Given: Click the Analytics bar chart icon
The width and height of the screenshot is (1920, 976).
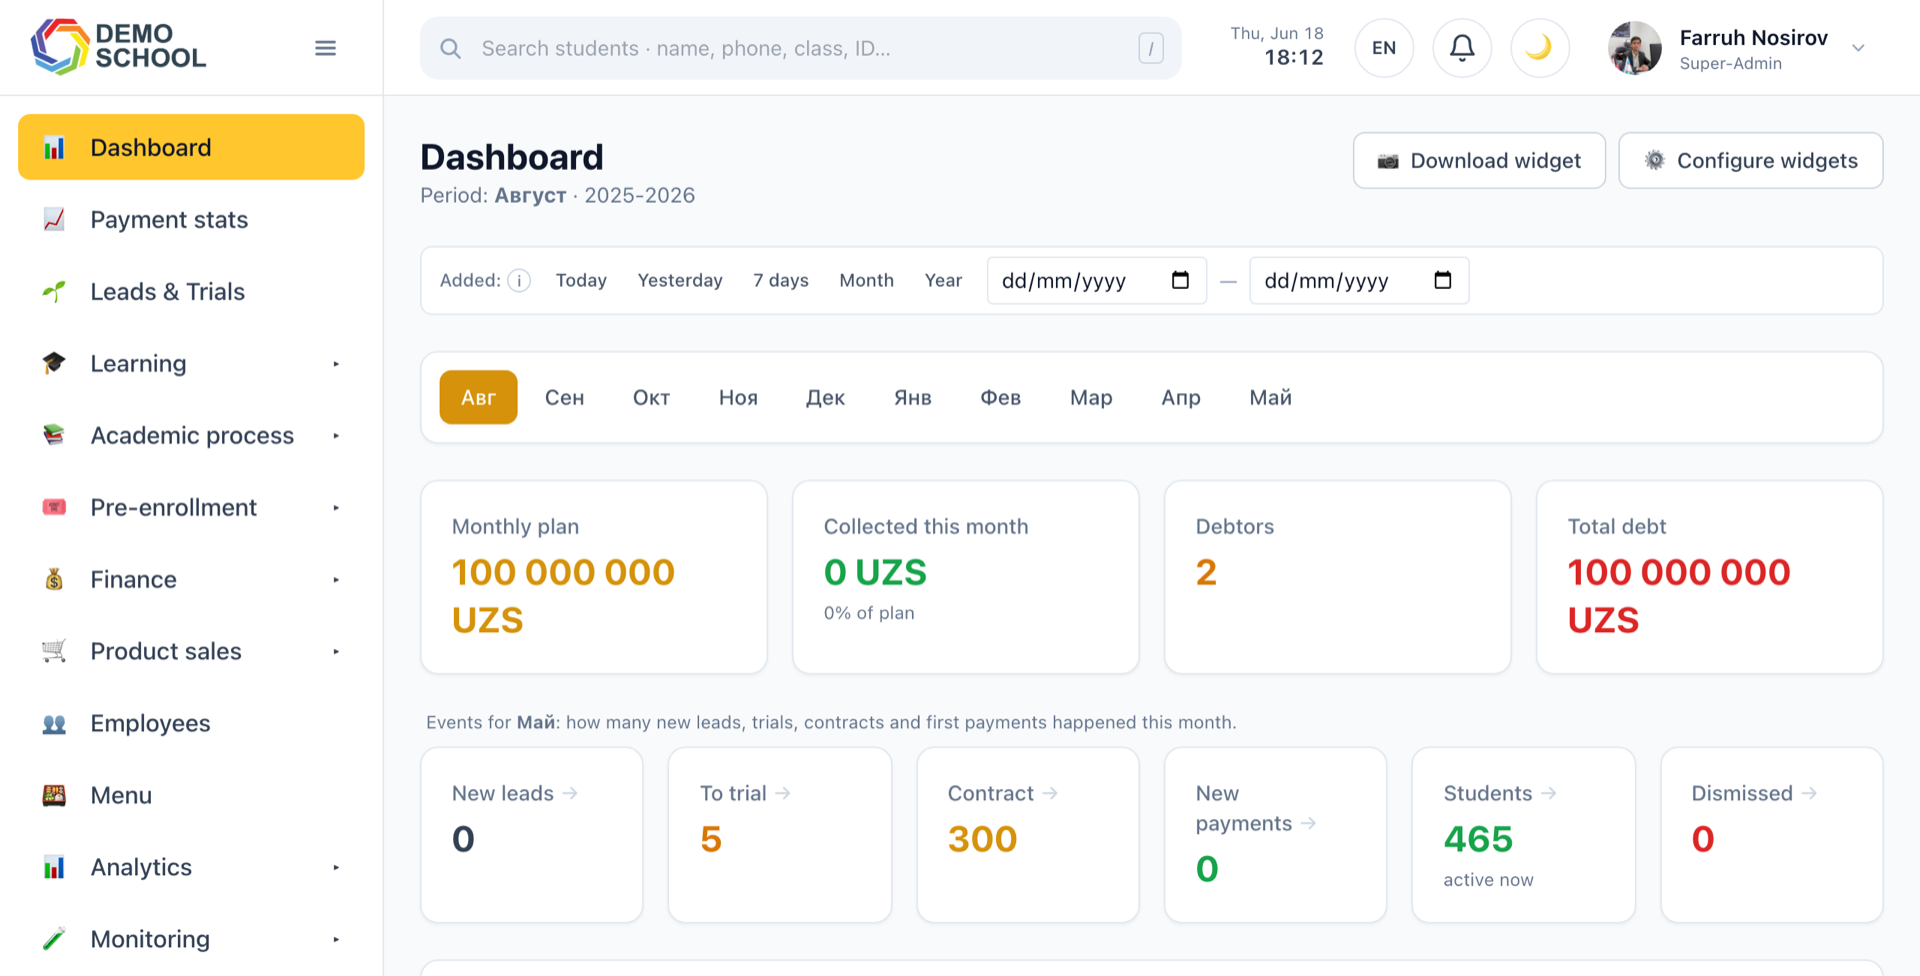Looking at the screenshot, I should pyautogui.click(x=54, y=867).
